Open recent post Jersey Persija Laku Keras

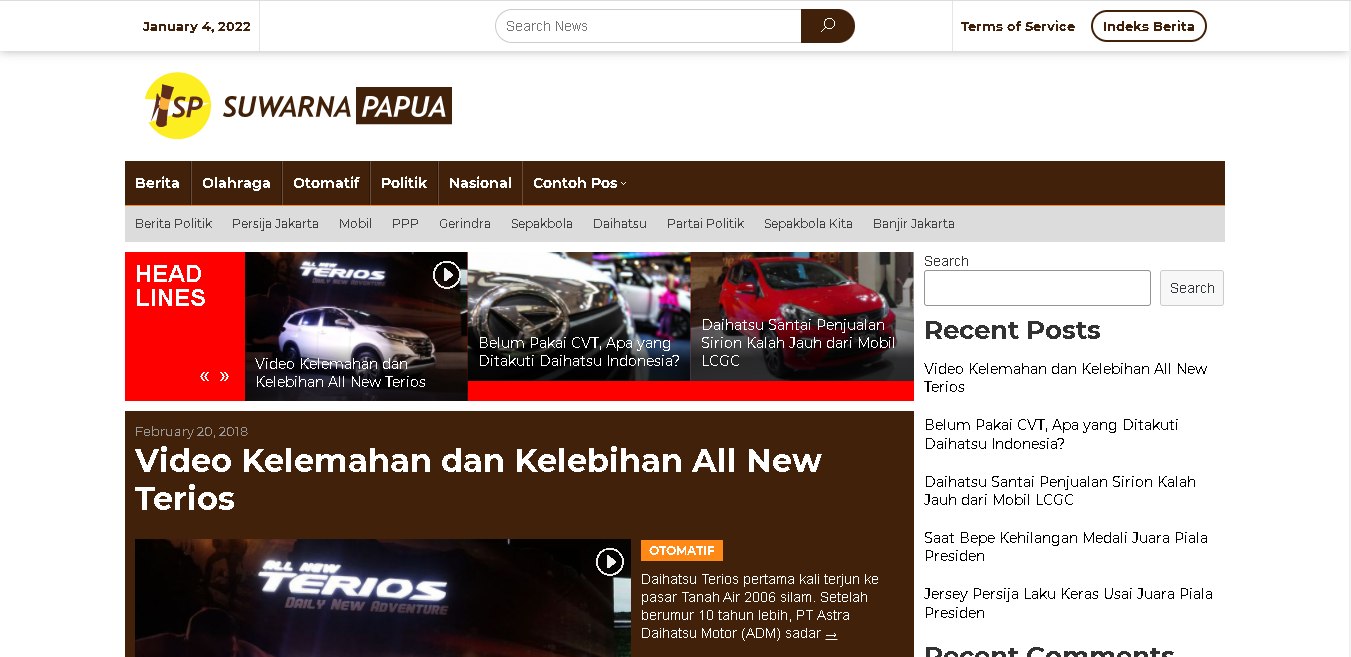[1068, 603]
